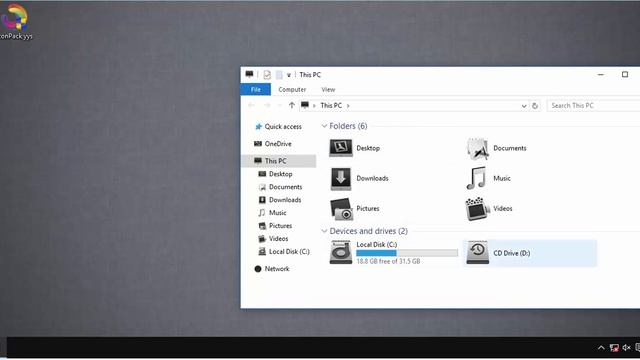Click '18.8 GB free of 31.5 GB' text
The height and width of the screenshot is (360, 640).
[388, 261]
